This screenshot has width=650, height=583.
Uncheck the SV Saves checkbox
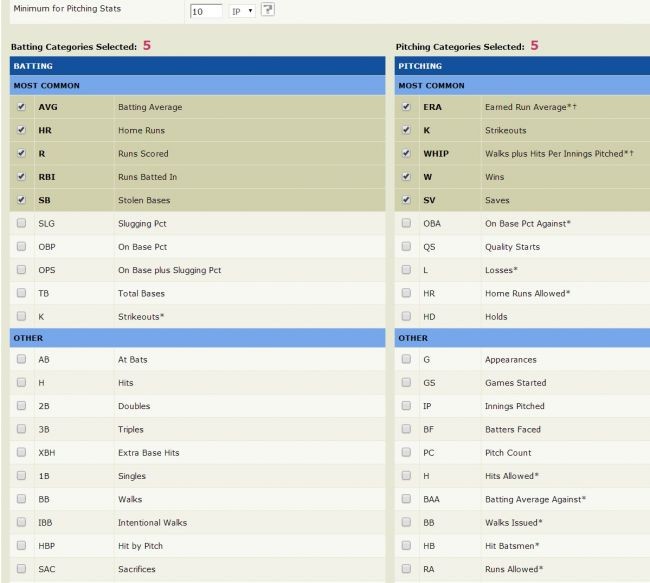(406, 200)
